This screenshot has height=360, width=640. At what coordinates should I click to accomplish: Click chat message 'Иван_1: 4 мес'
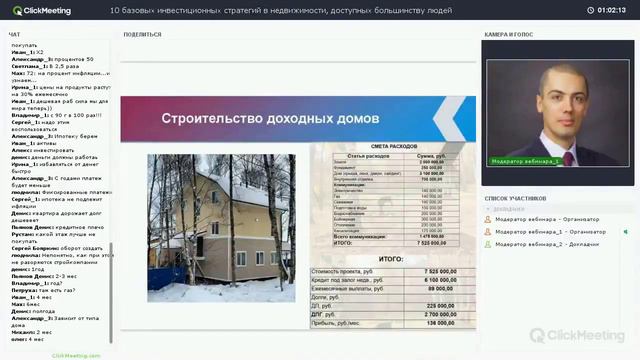pyautogui.click(x=31, y=297)
